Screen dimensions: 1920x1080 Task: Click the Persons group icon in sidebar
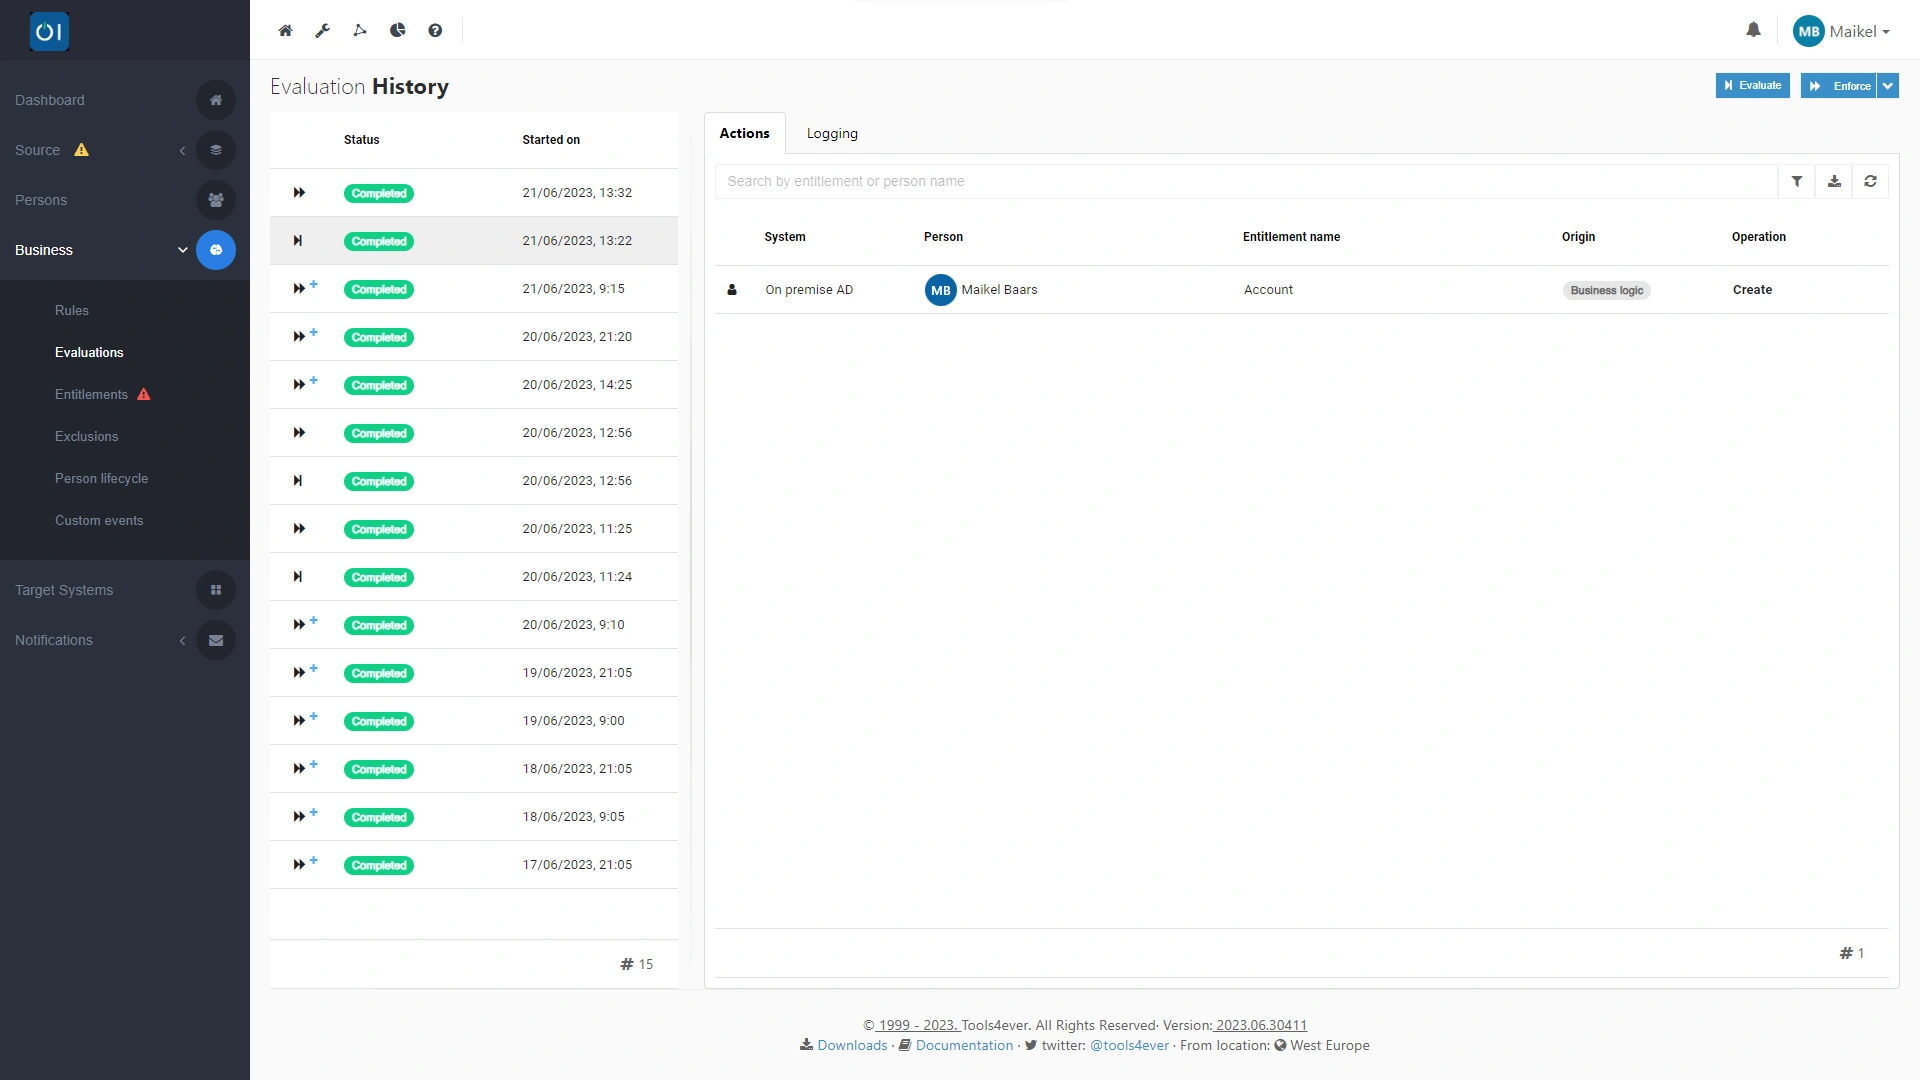click(x=216, y=200)
